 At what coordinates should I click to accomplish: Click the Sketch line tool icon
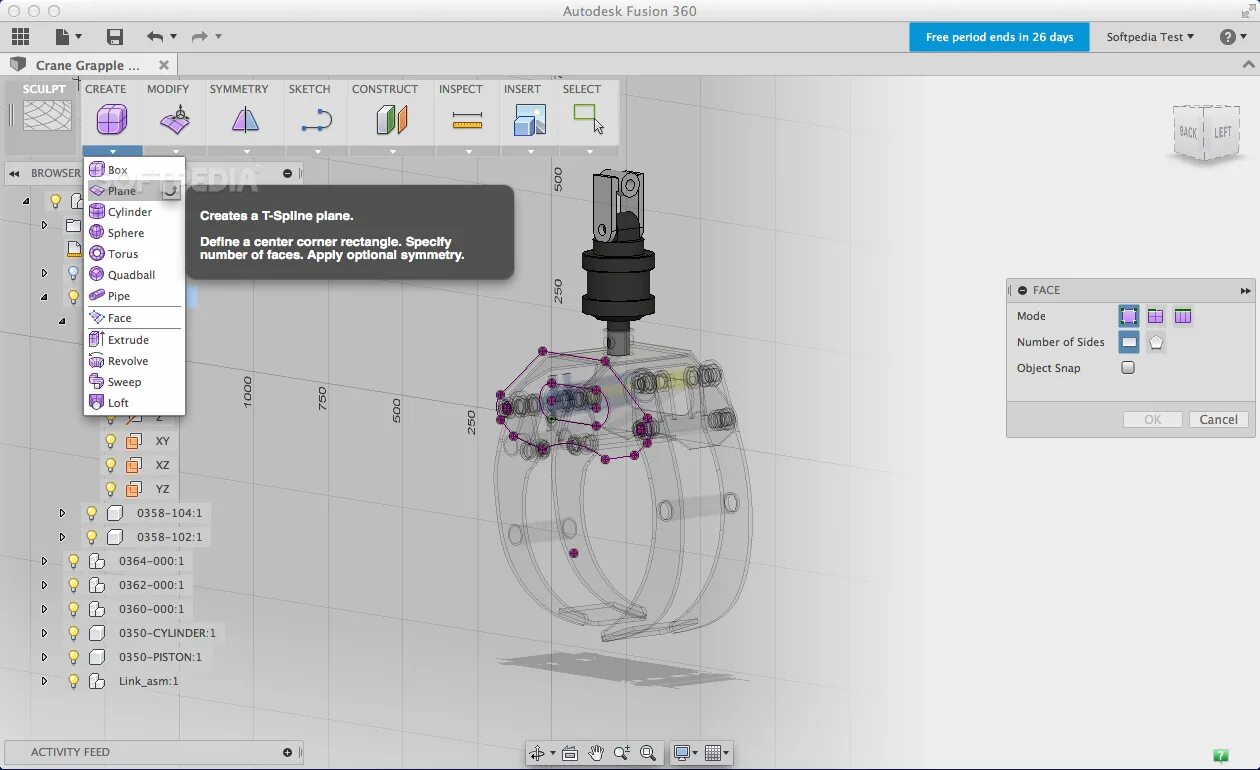316,121
